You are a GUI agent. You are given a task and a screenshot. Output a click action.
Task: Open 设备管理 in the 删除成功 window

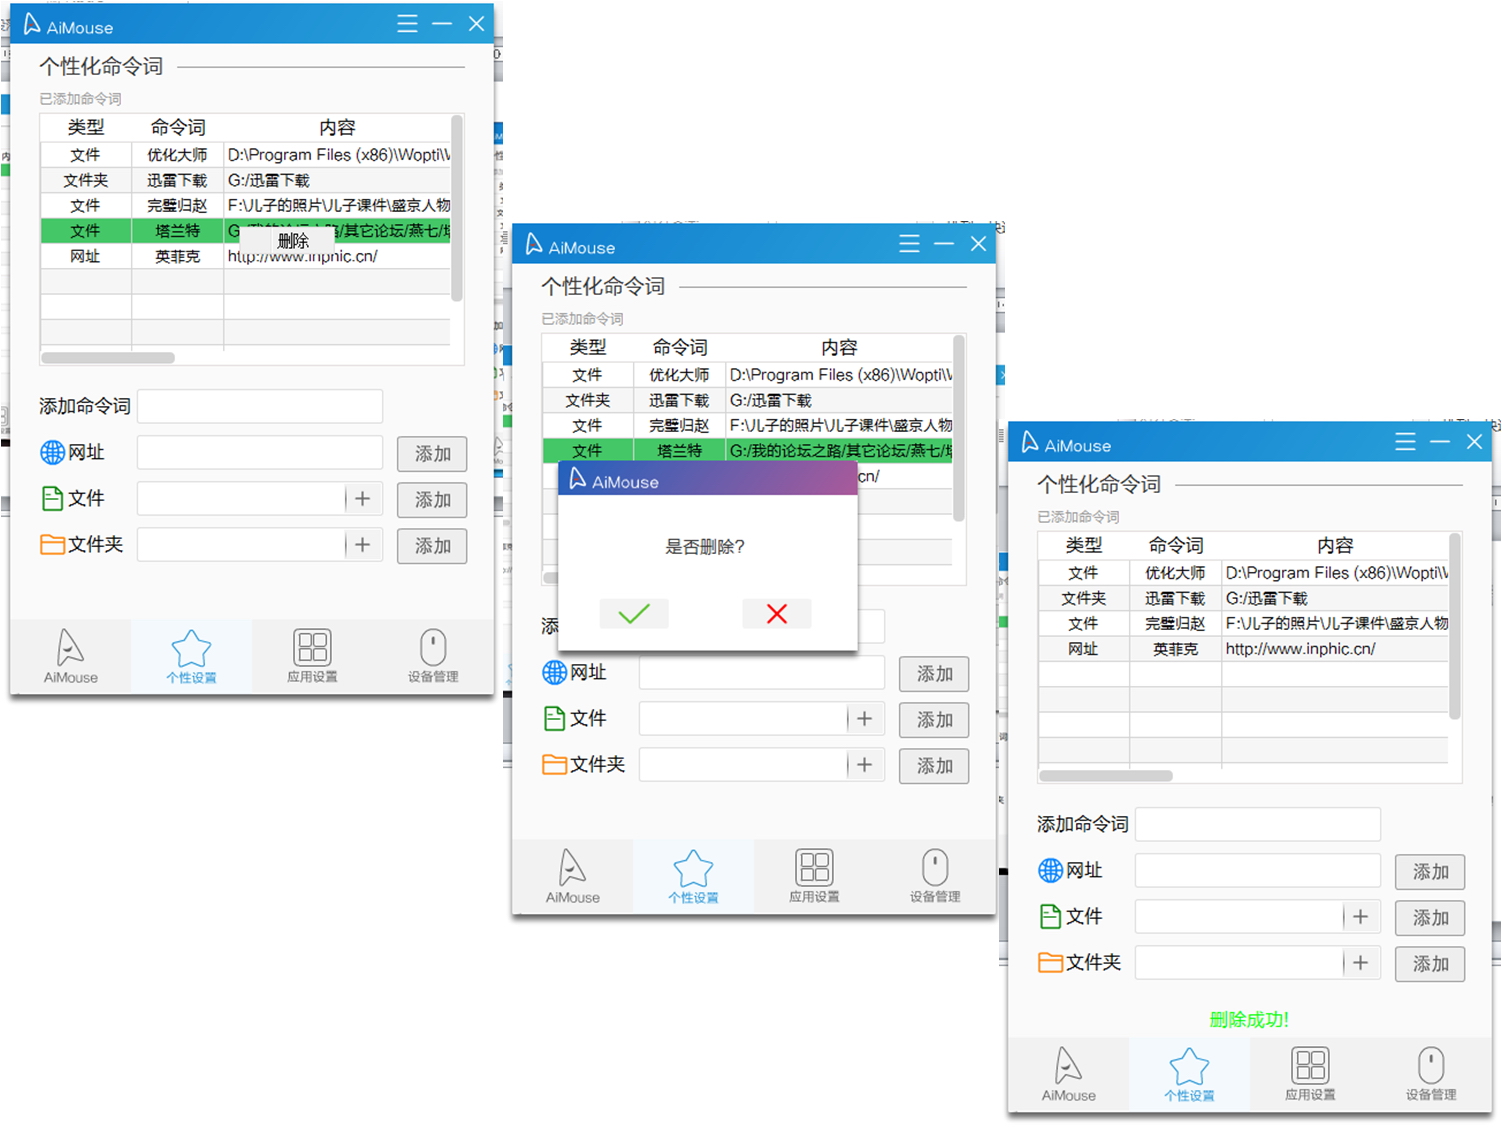[x=1430, y=1074]
